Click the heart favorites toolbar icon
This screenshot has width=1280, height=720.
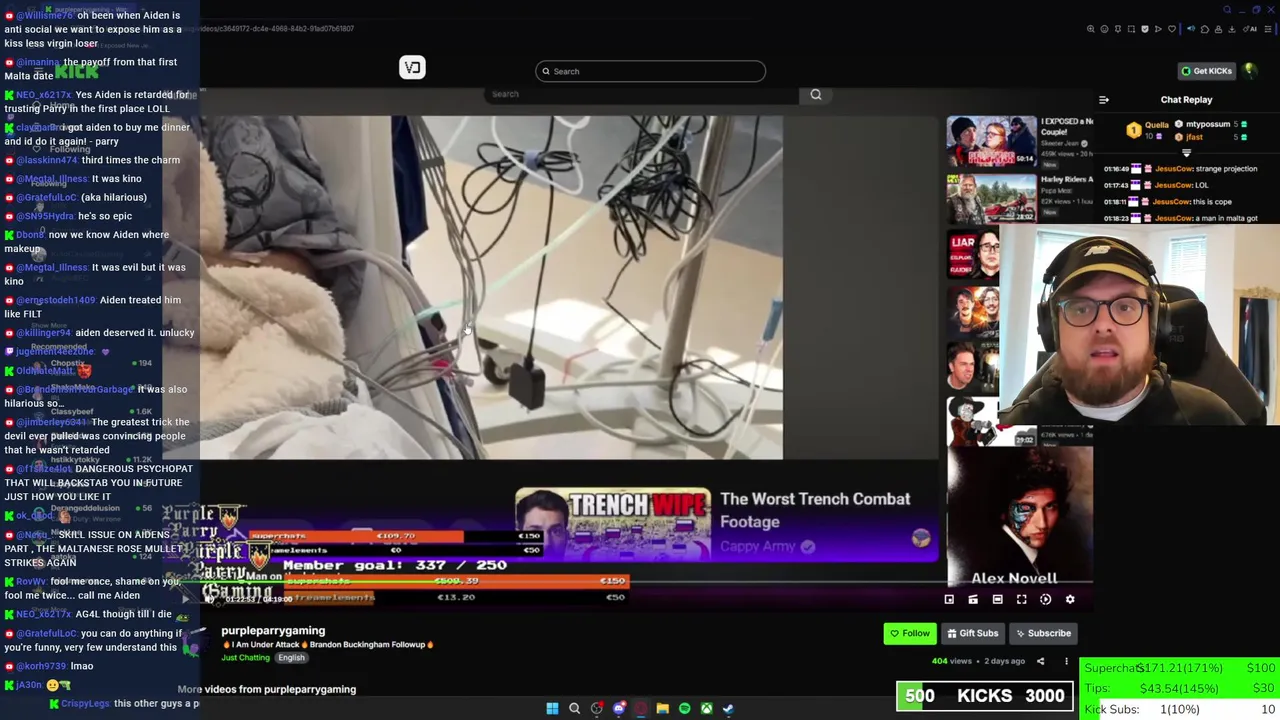(x=1172, y=29)
